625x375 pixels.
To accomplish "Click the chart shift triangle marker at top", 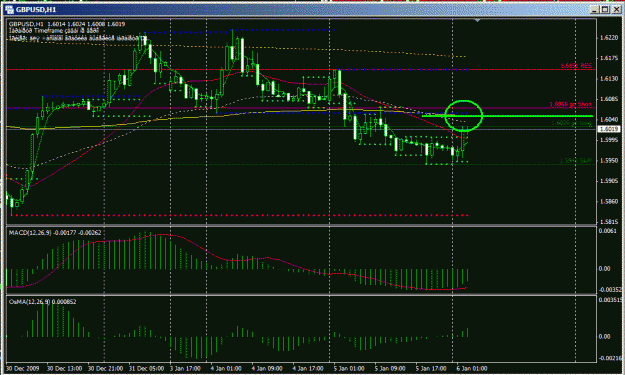I will [x=477, y=20].
